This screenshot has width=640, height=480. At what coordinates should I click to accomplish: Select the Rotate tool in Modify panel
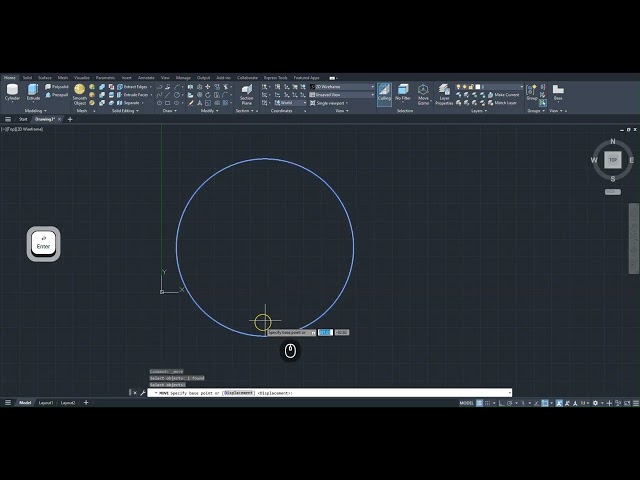(208, 95)
